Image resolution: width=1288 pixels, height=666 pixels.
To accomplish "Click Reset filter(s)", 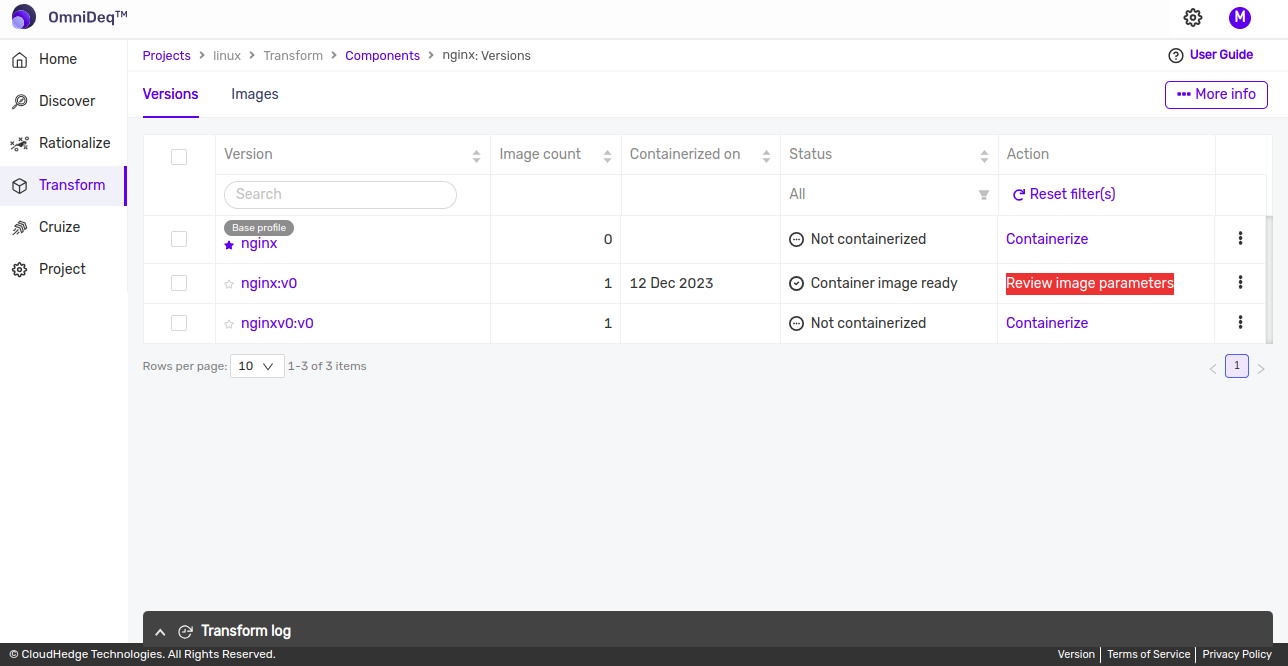I will pos(1064,194).
